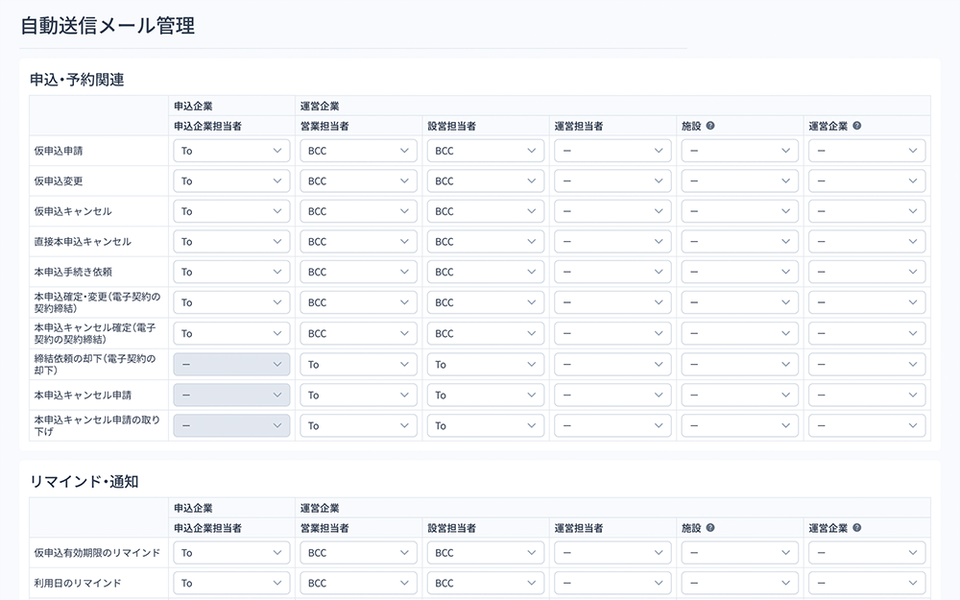Open 営業担当者 dropdown for 本申込キャンセル申請
The image size is (960, 600).
(358, 395)
